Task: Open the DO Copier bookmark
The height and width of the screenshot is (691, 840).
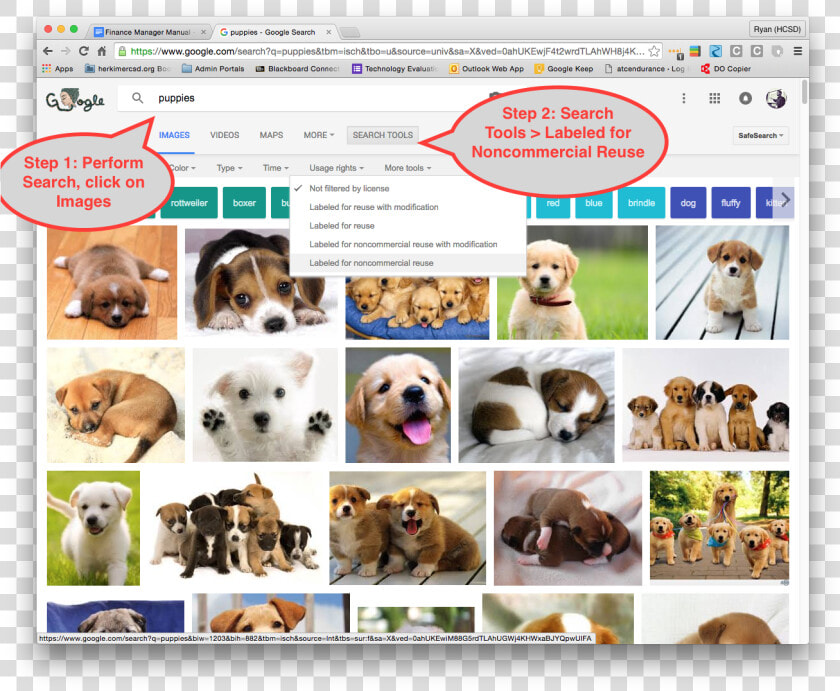Action: (726, 69)
